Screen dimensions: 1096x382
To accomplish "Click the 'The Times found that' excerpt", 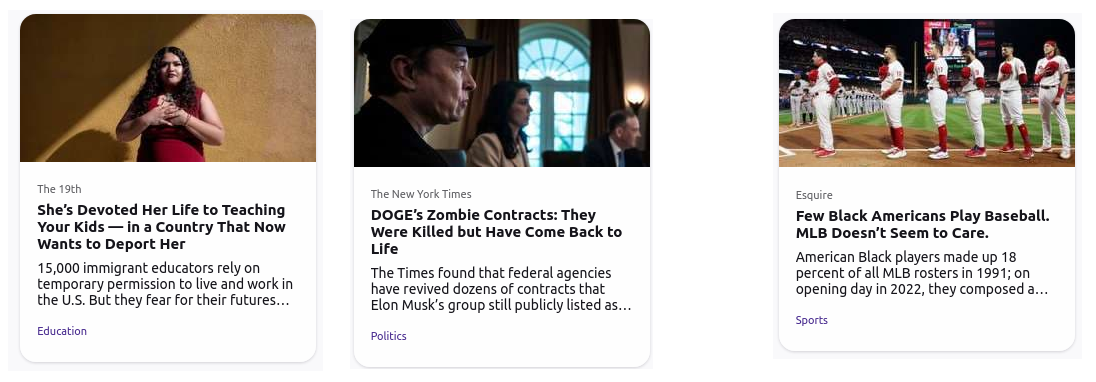I will click(x=501, y=289).
